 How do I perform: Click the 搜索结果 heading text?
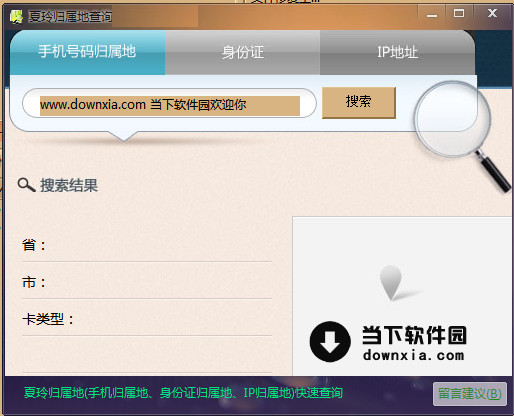(x=69, y=185)
